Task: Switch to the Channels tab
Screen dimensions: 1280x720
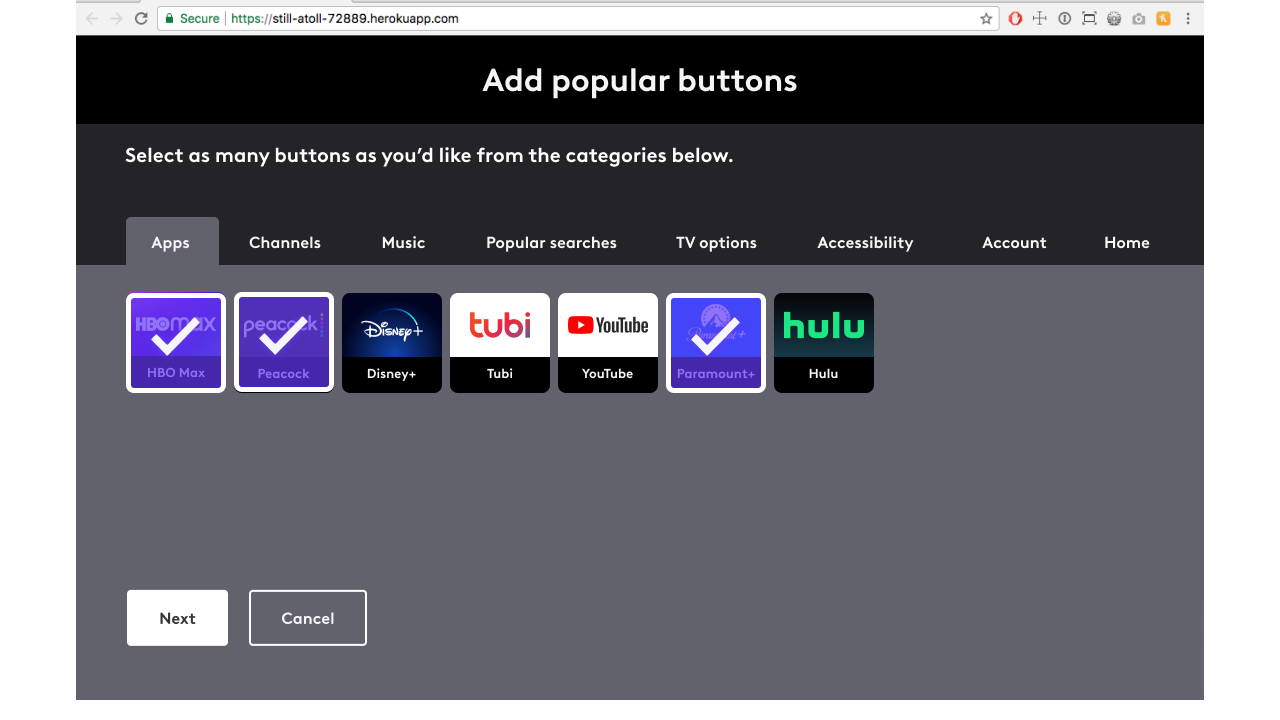Action: pos(285,242)
